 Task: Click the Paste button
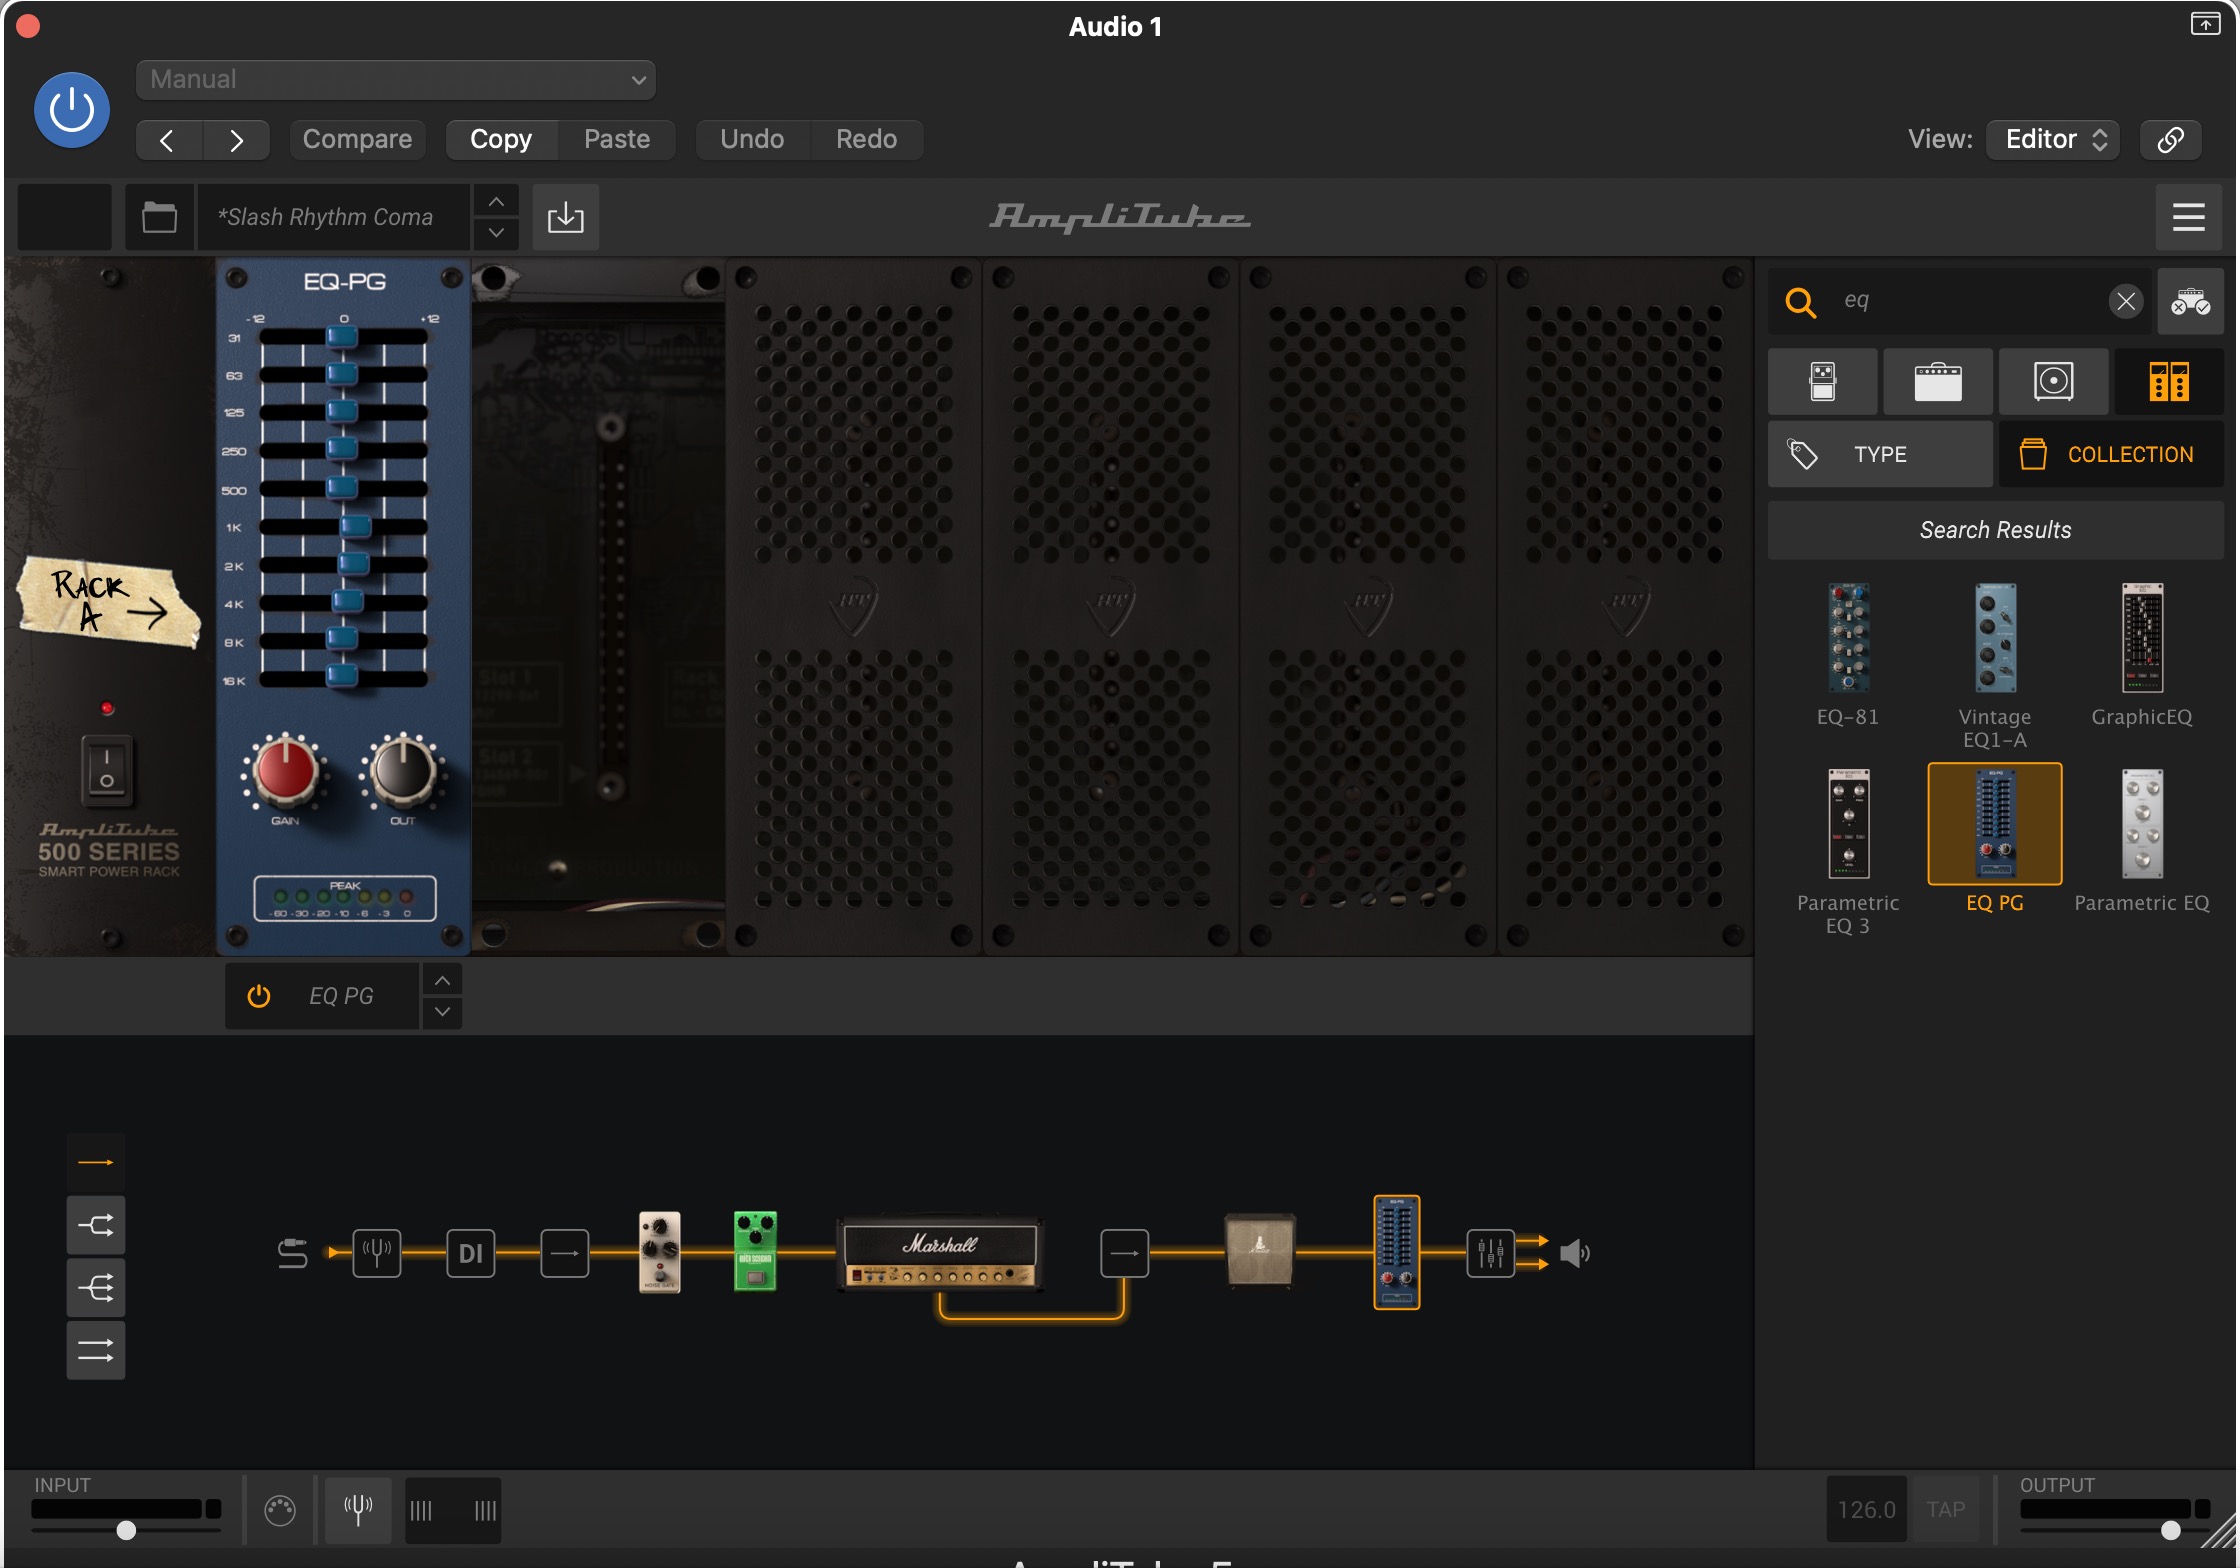tap(617, 139)
